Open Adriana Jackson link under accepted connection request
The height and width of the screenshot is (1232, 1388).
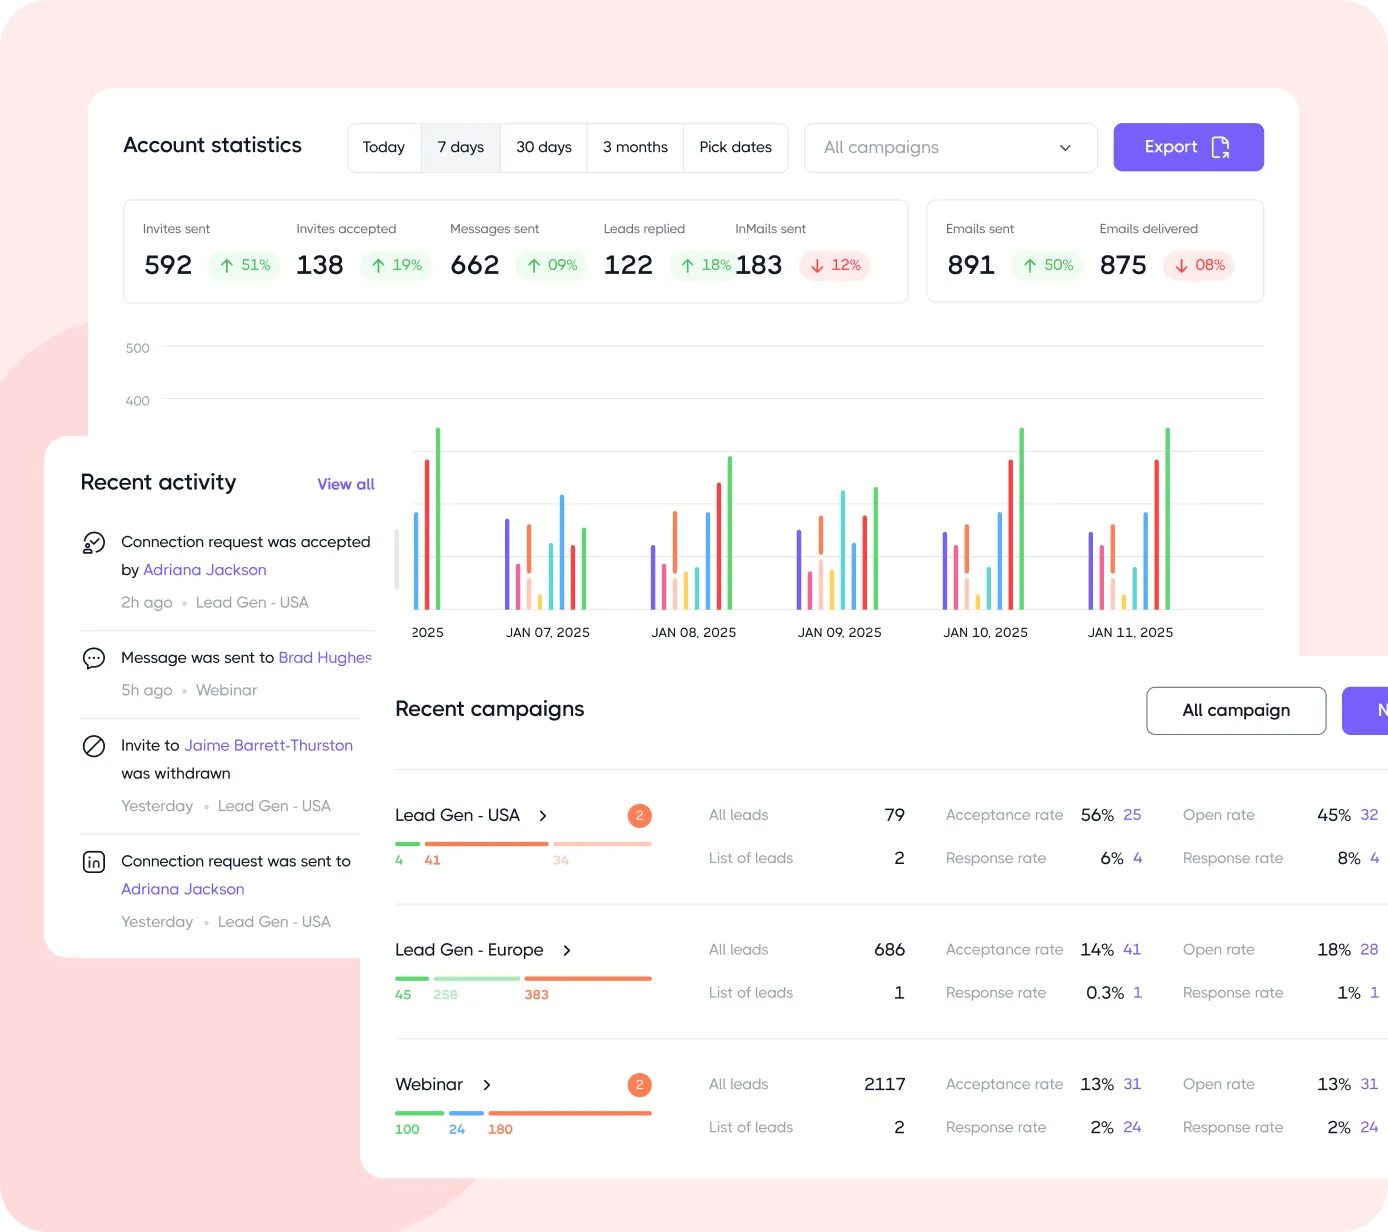click(x=205, y=570)
